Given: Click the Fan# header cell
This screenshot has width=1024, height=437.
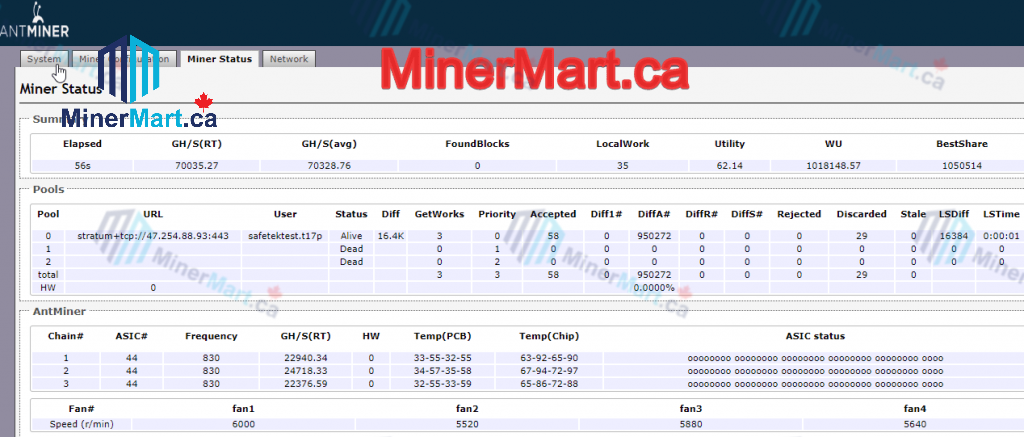Looking at the screenshot, I should click(x=82, y=409).
